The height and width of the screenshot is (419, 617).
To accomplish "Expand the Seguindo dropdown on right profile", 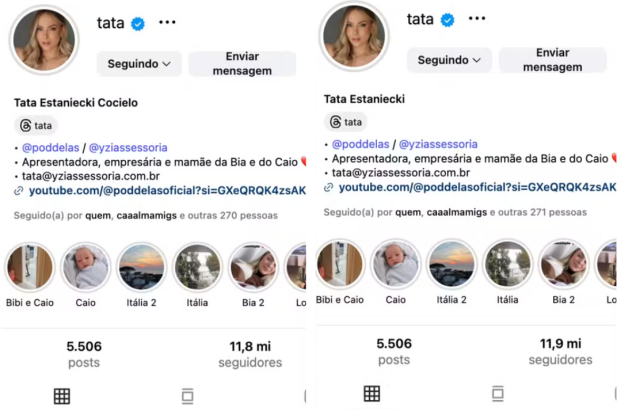I will click(449, 60).
